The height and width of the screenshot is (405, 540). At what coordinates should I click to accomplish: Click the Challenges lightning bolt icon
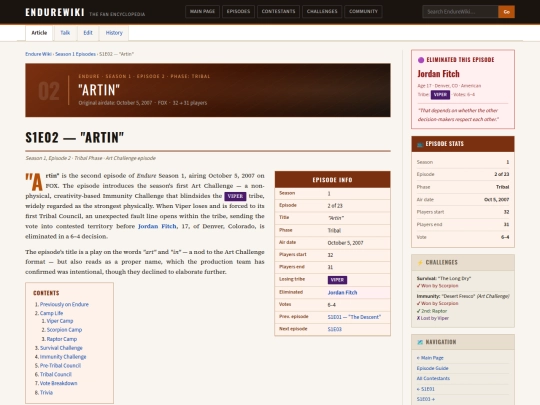(x=420, y=263)
